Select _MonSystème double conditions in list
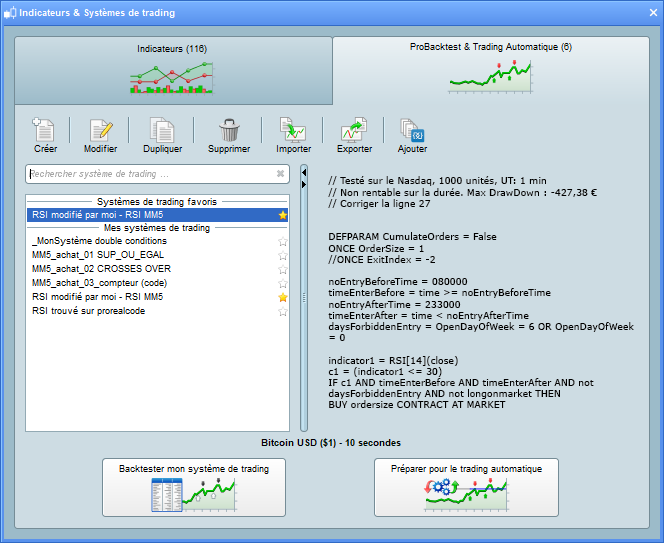This screenshot has width=664, height=543. 157,241
